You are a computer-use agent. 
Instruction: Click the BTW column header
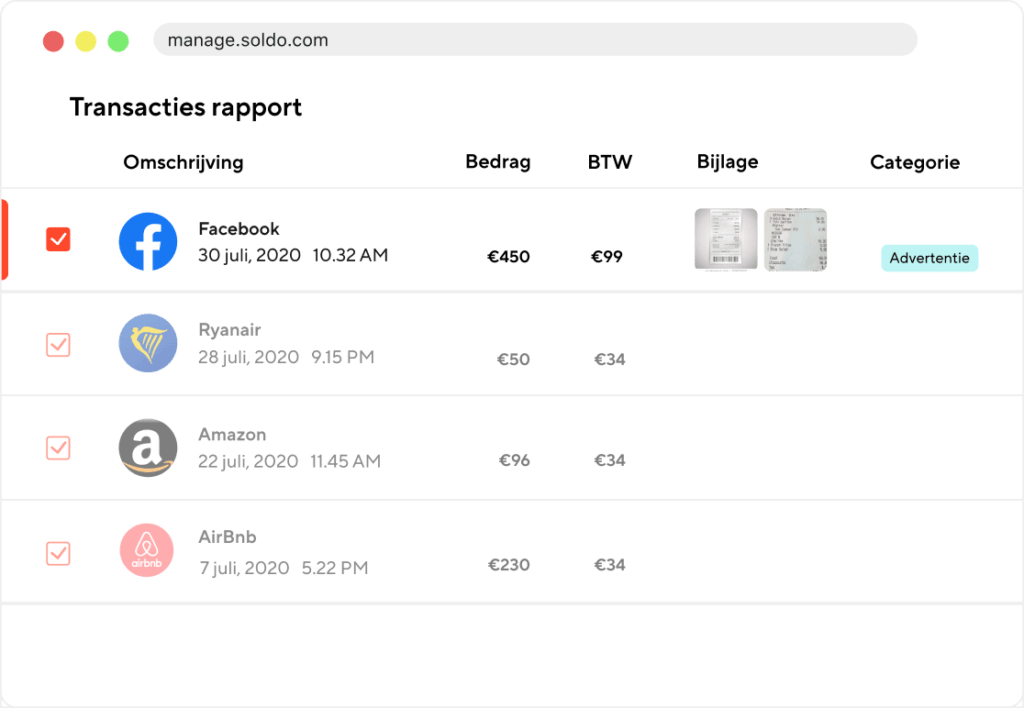610,161
